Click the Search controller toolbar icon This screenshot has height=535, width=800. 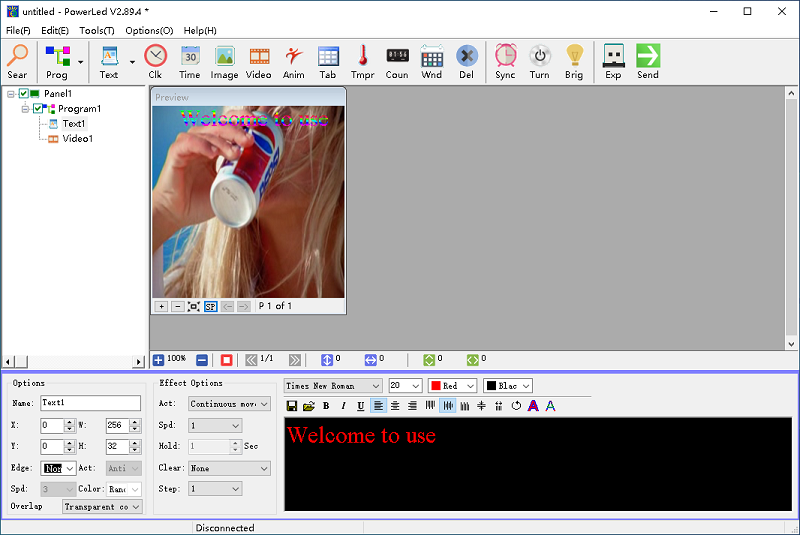[17, 61]
